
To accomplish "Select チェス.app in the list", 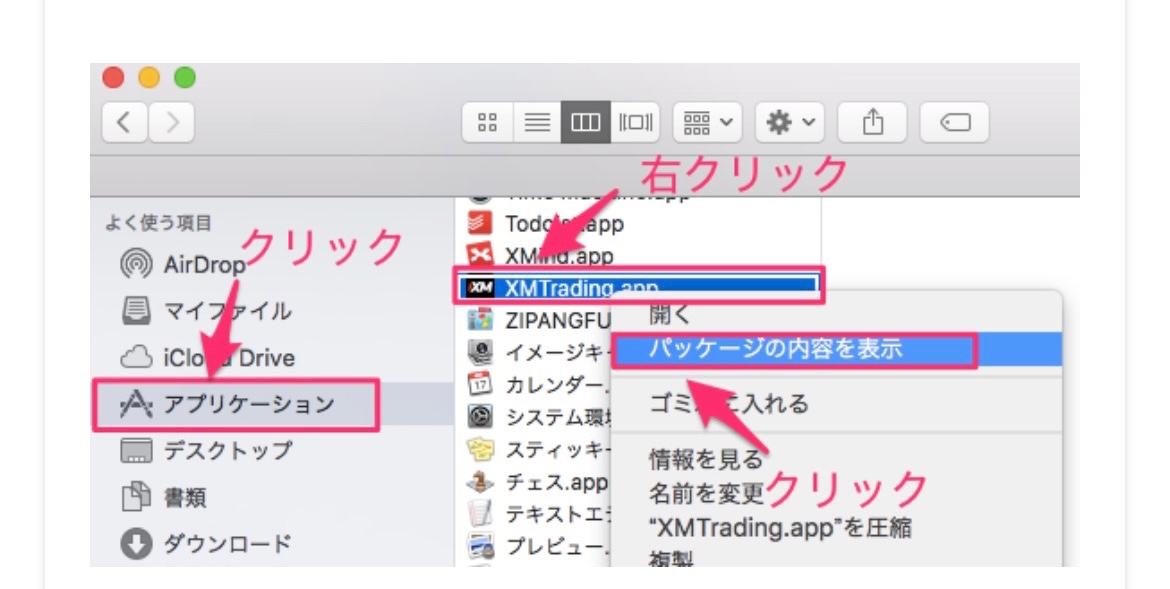I will coord(557,482).
